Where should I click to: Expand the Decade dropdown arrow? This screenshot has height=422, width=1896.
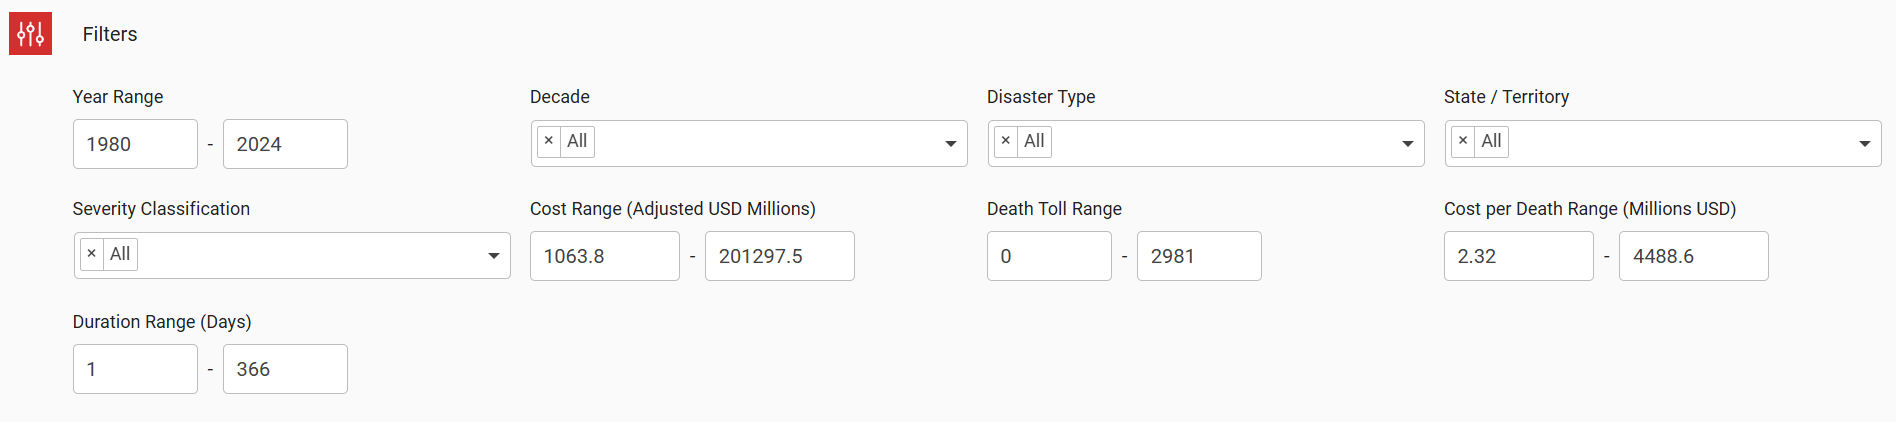coord(950,144)
